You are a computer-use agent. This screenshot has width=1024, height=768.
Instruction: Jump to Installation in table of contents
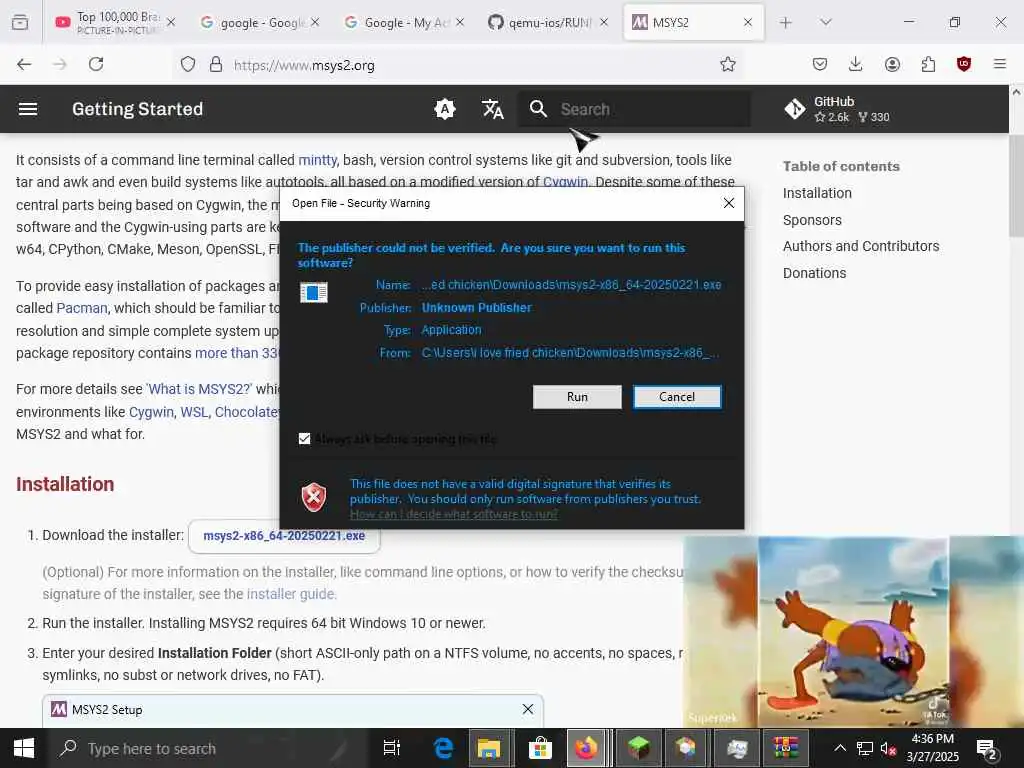817,193
